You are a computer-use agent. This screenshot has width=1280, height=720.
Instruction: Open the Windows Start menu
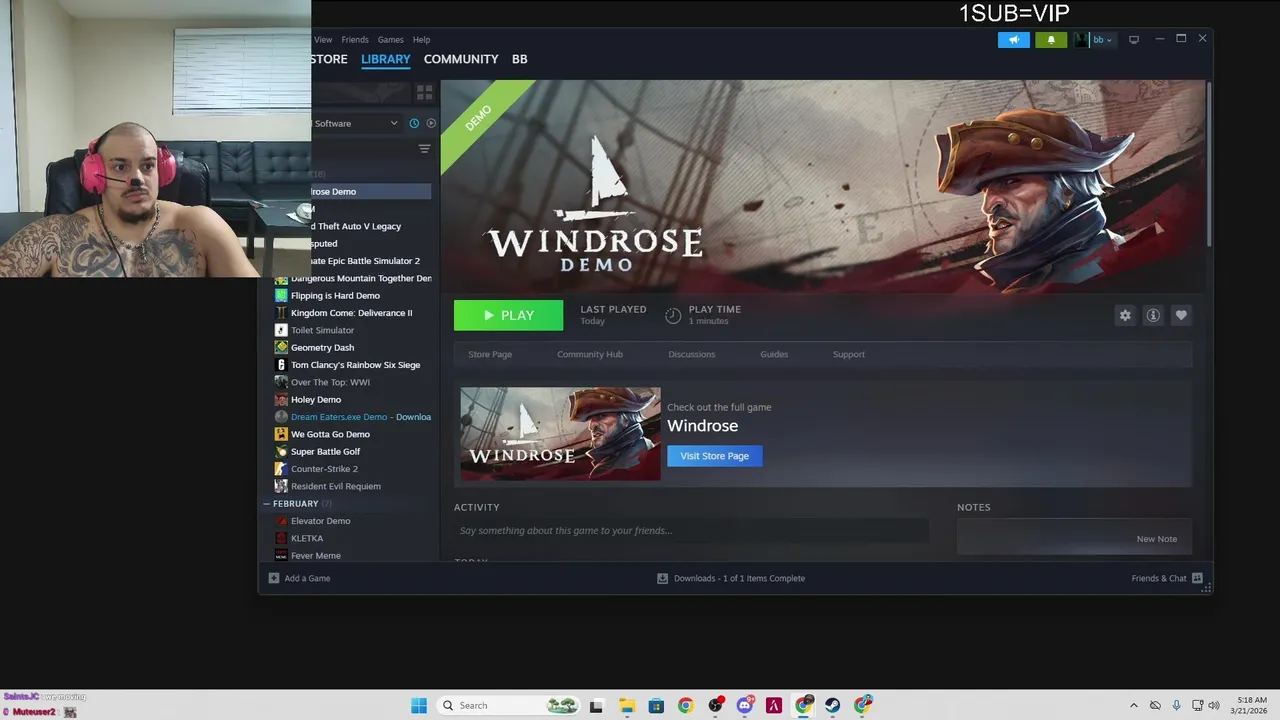(x=419, y=705)
